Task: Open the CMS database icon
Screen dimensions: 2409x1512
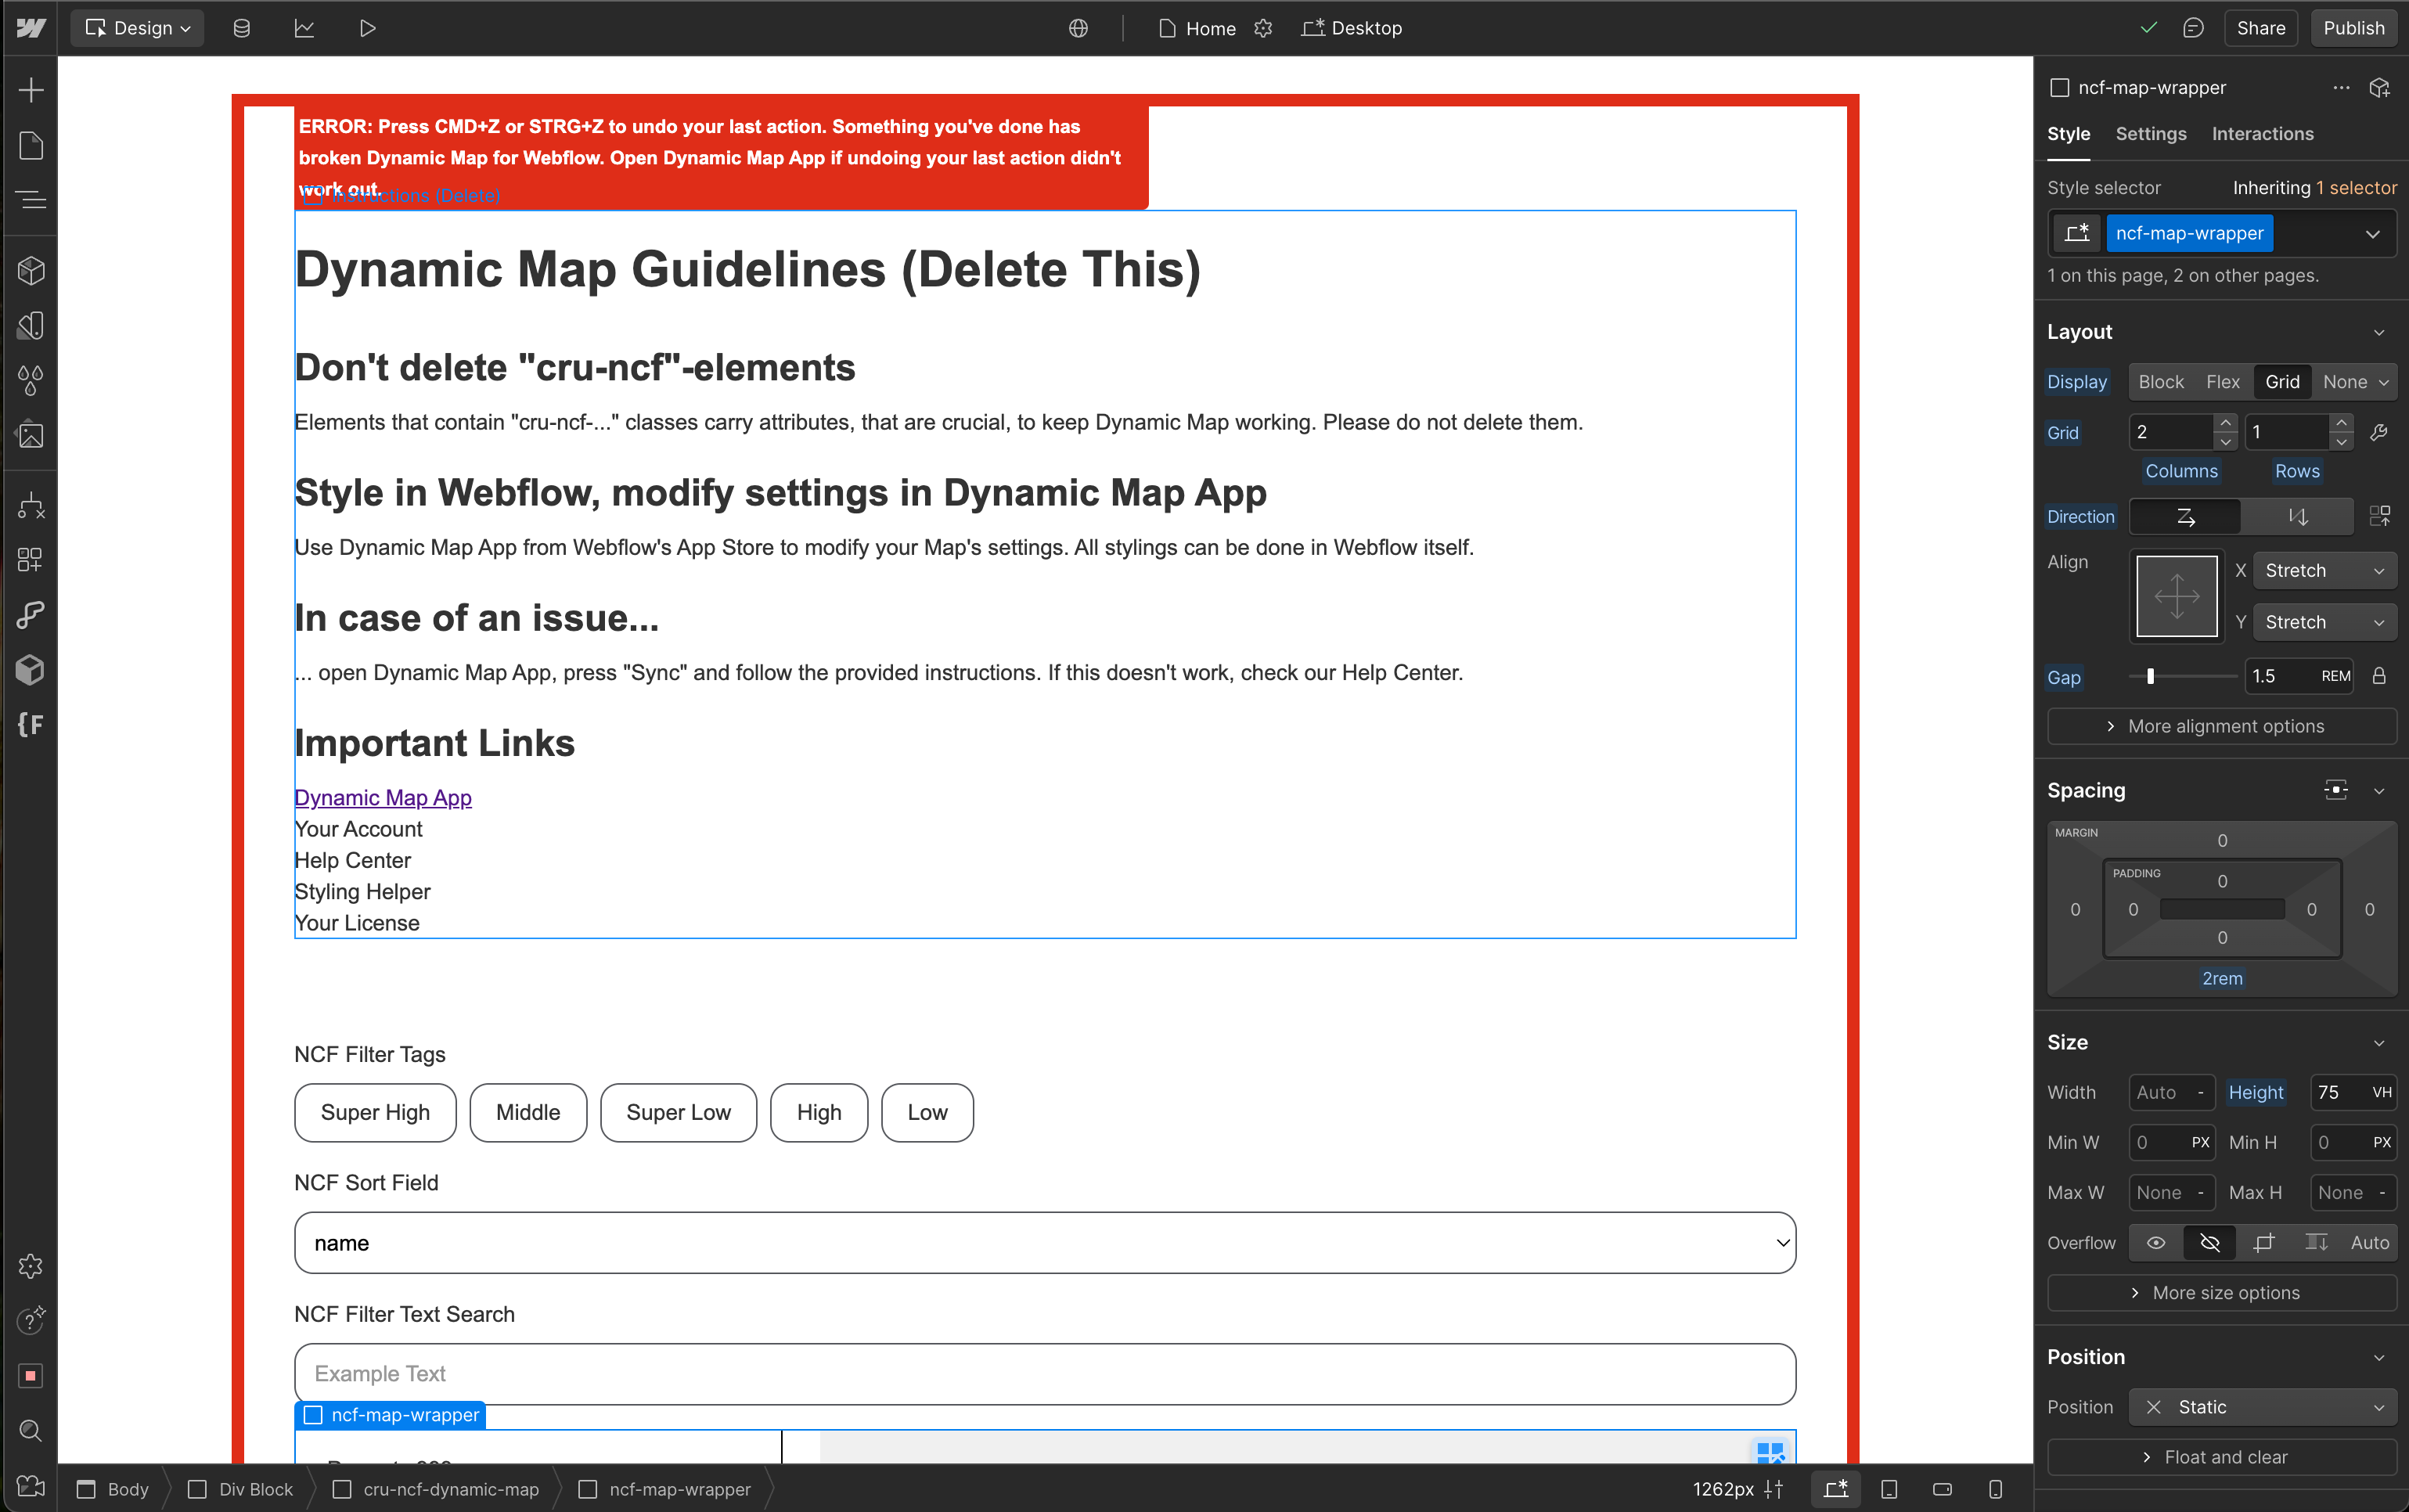Action: [x=241, y=28]
